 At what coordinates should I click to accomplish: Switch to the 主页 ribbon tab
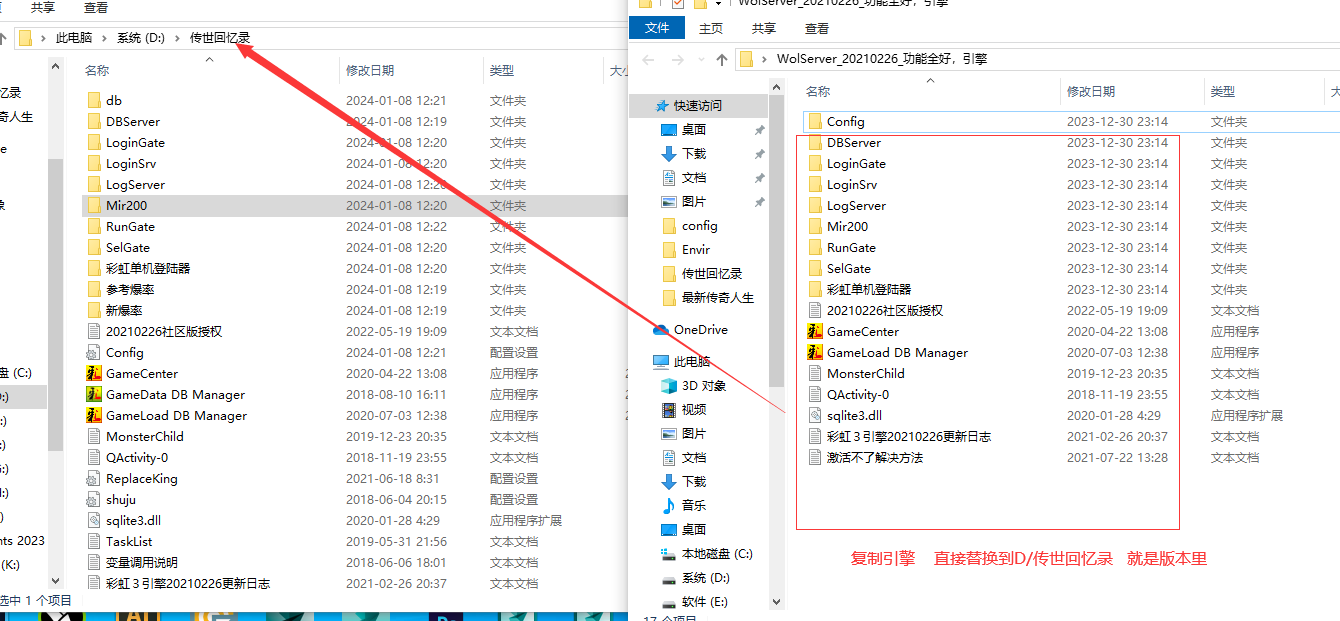711,28
